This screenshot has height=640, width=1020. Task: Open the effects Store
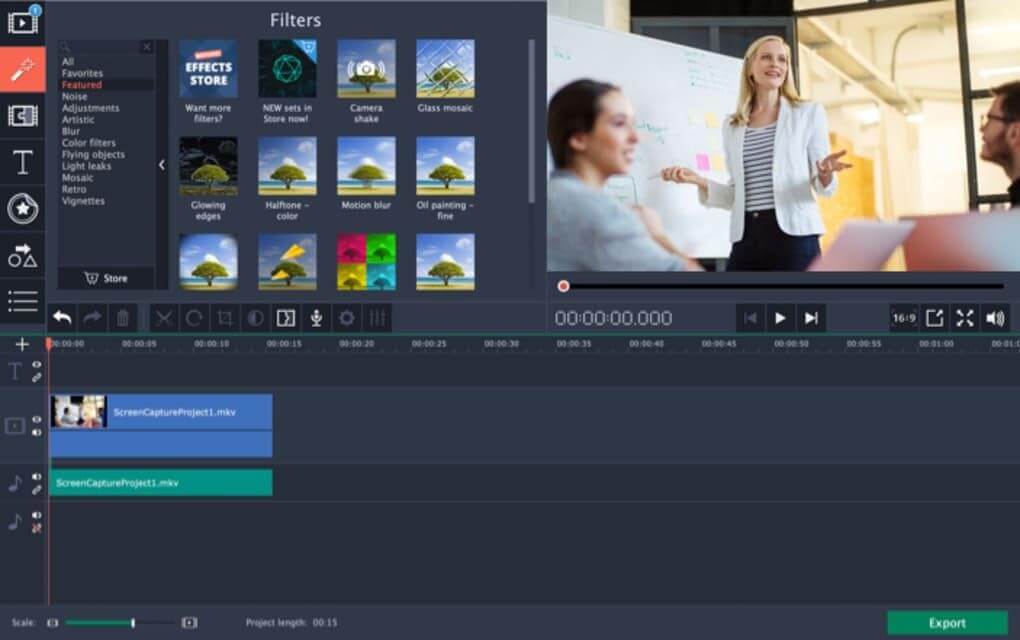[x=104, y=278]
